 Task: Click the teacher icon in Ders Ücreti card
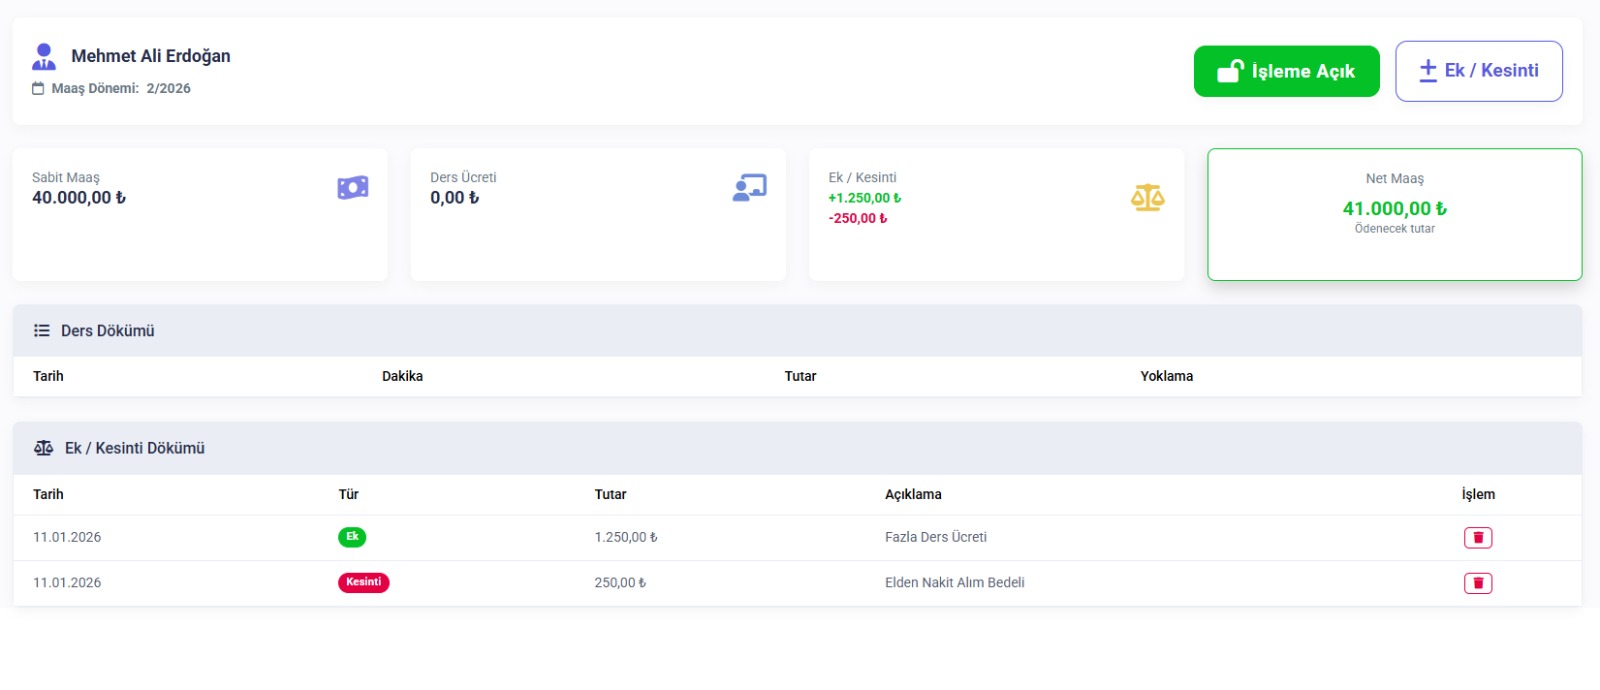point(749,187)
